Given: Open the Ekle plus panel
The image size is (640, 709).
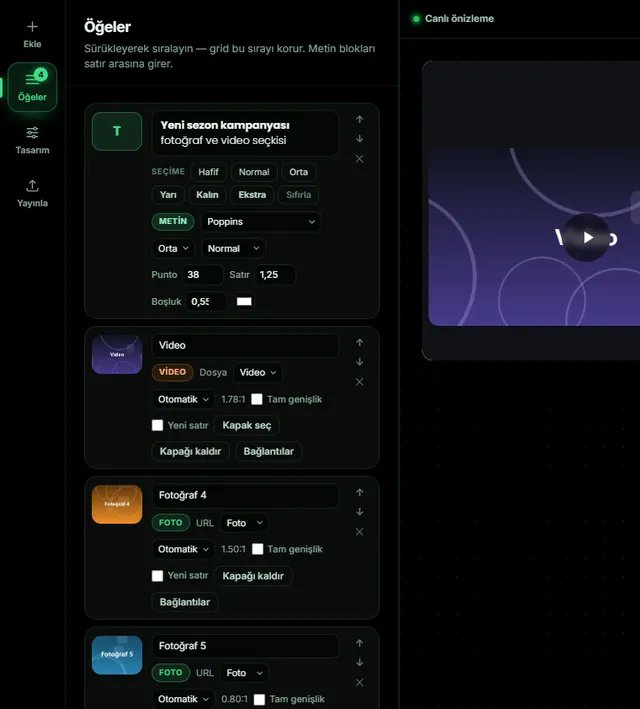Looking at the screenshot, I should [x=32, y=34].
